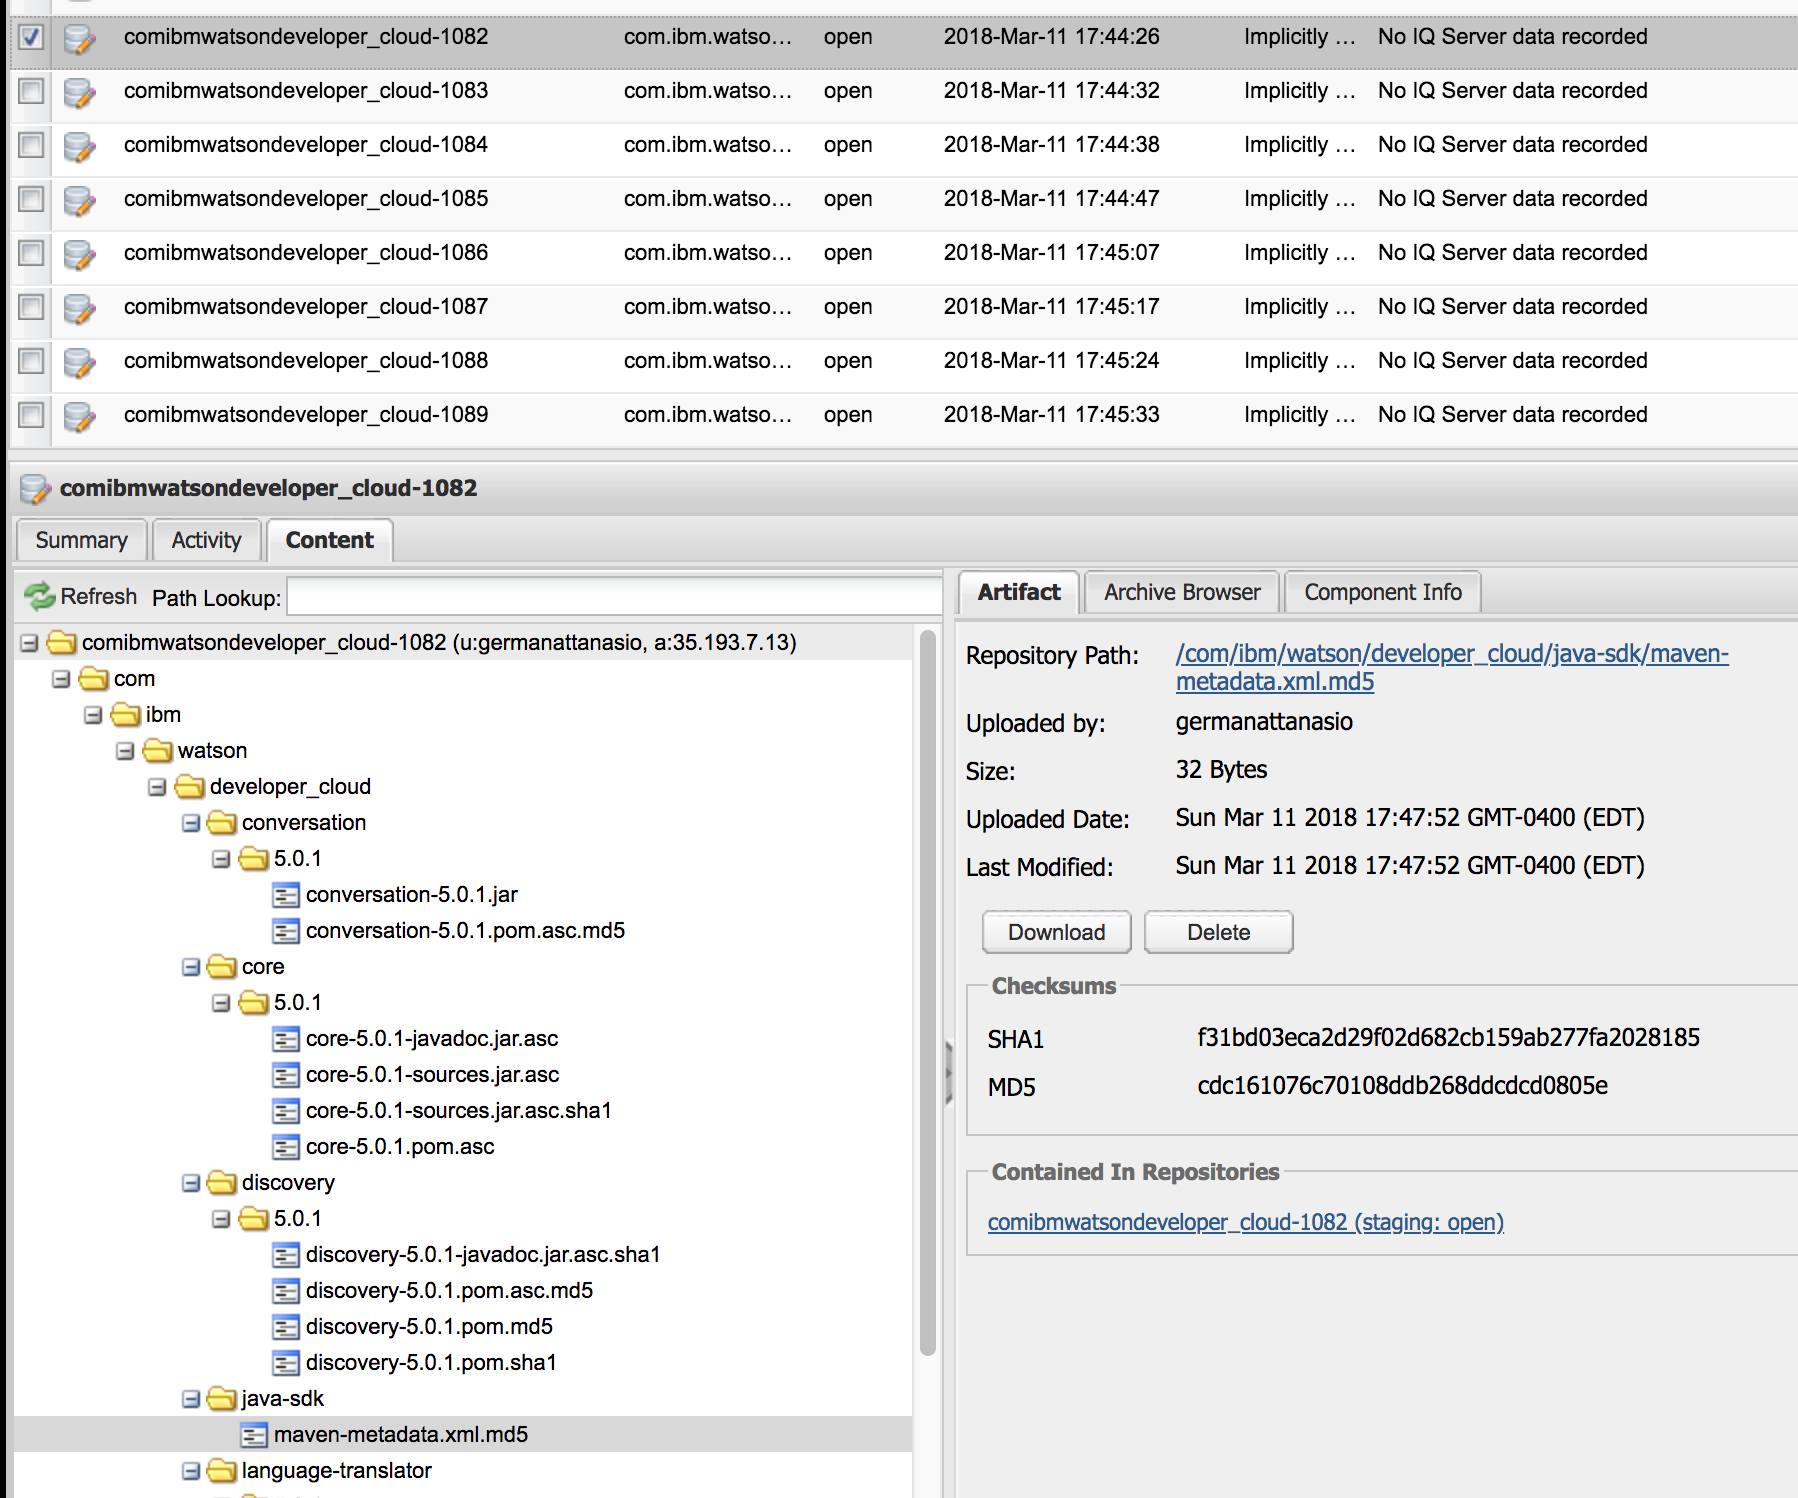Check the cloud-1083 repository checkbox
Viewport: 1798px width, 1498px height.
click(31, 91)
